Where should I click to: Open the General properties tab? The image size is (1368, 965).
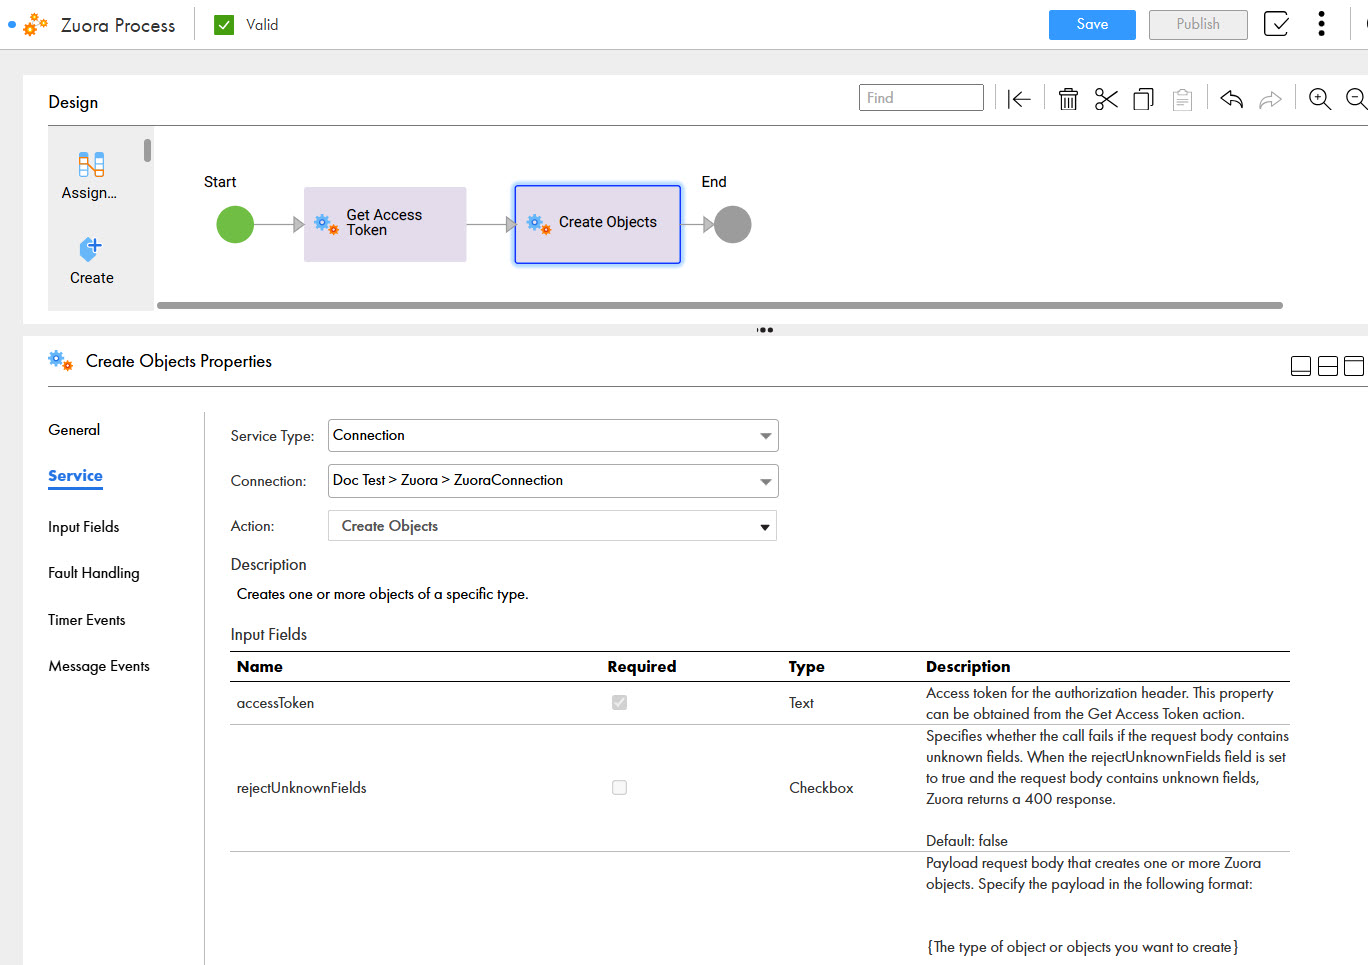coord(74,430)
